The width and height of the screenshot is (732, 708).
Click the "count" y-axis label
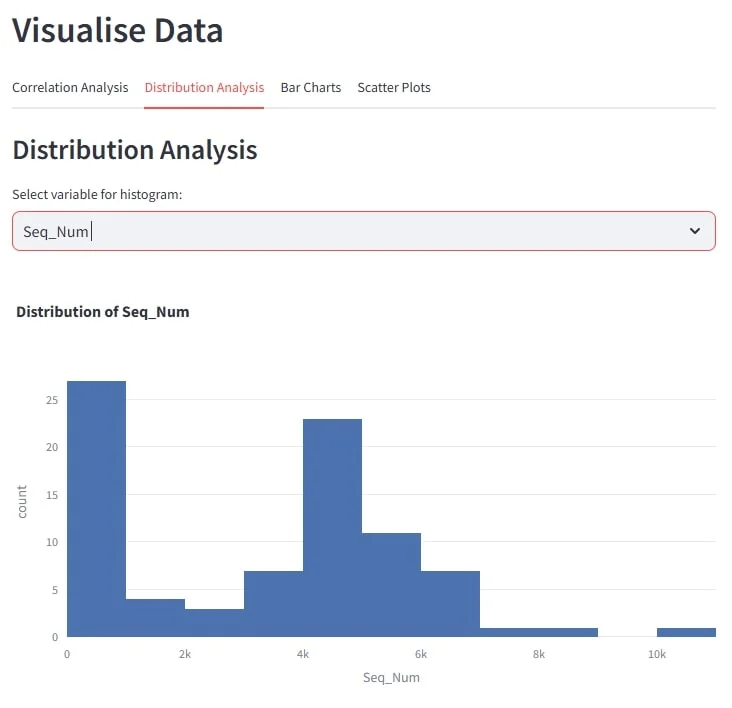[x=22, y=502]
